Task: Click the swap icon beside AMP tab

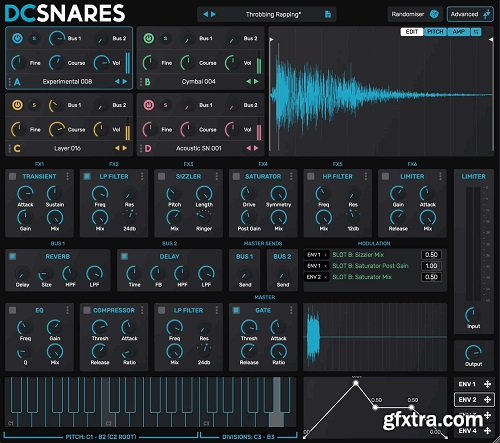Action: pos(476,32)
